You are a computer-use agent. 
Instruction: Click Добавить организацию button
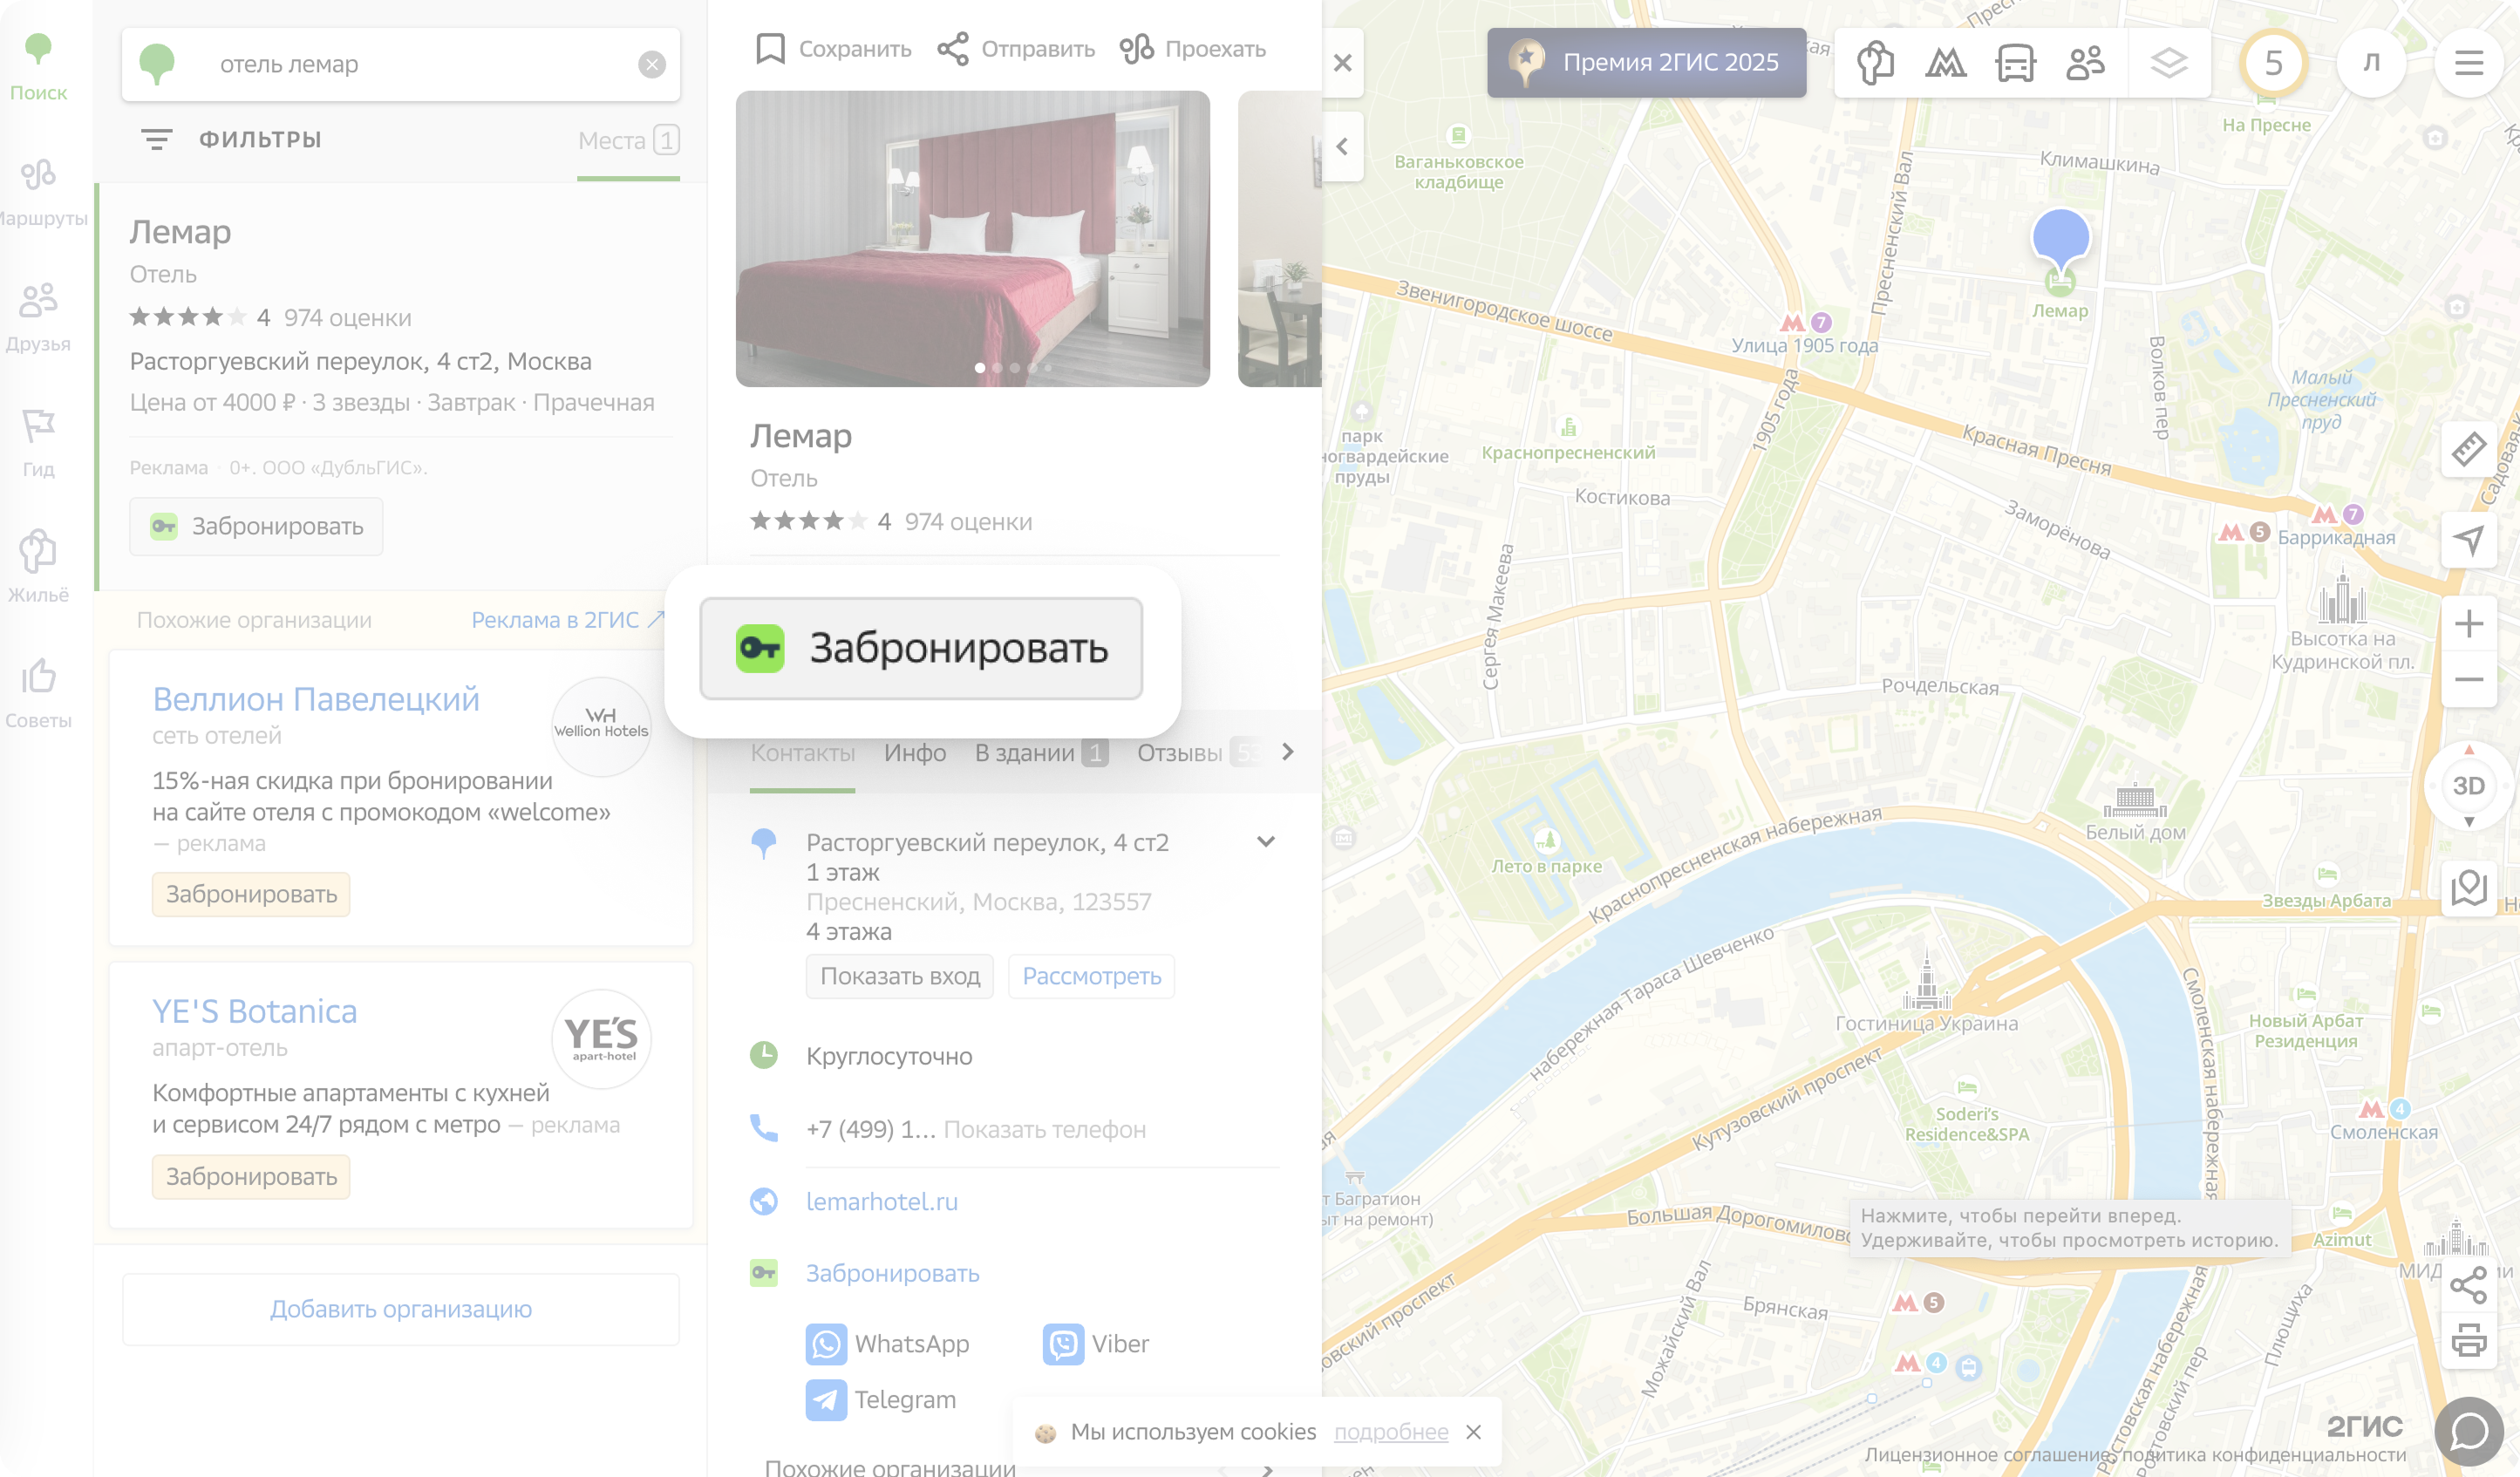coord(401,1310)
